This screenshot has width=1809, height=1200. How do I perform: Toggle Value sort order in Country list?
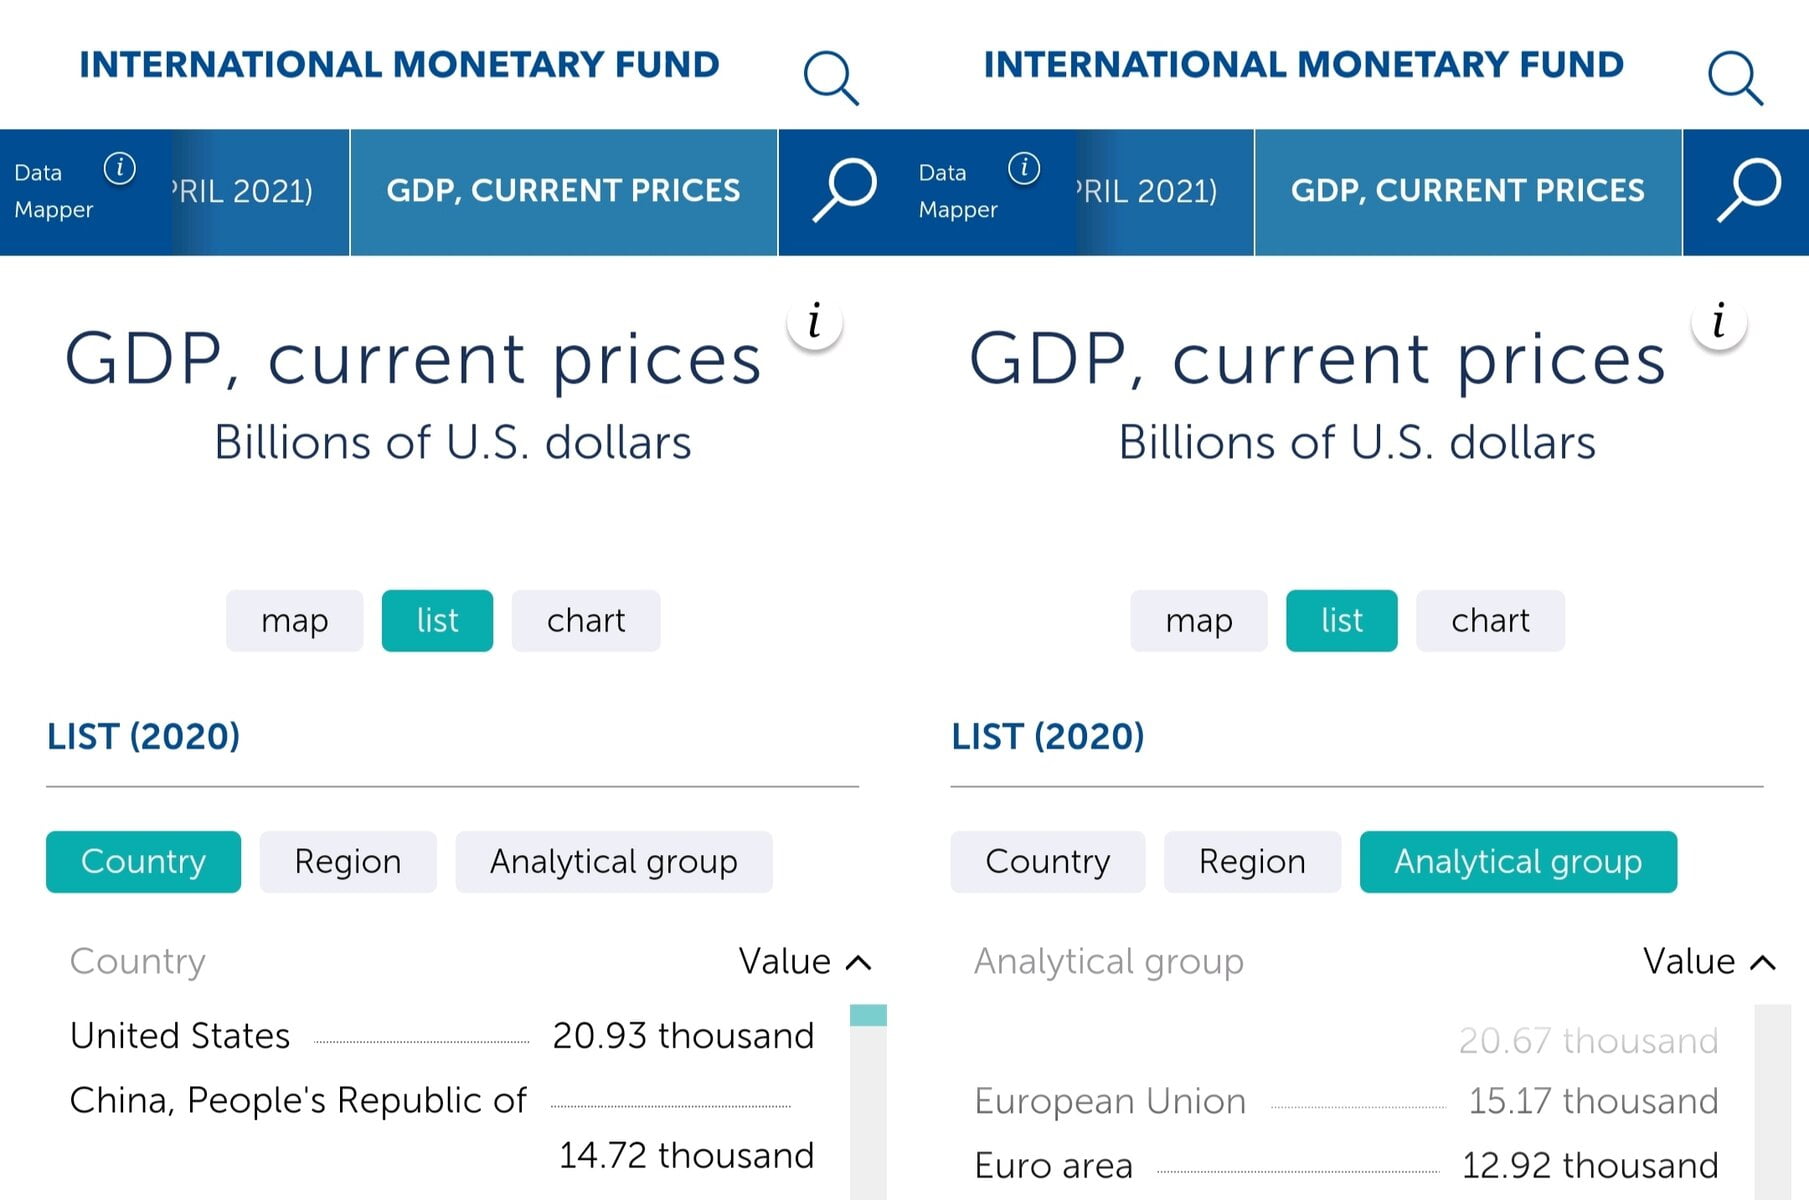click(804, 961)
